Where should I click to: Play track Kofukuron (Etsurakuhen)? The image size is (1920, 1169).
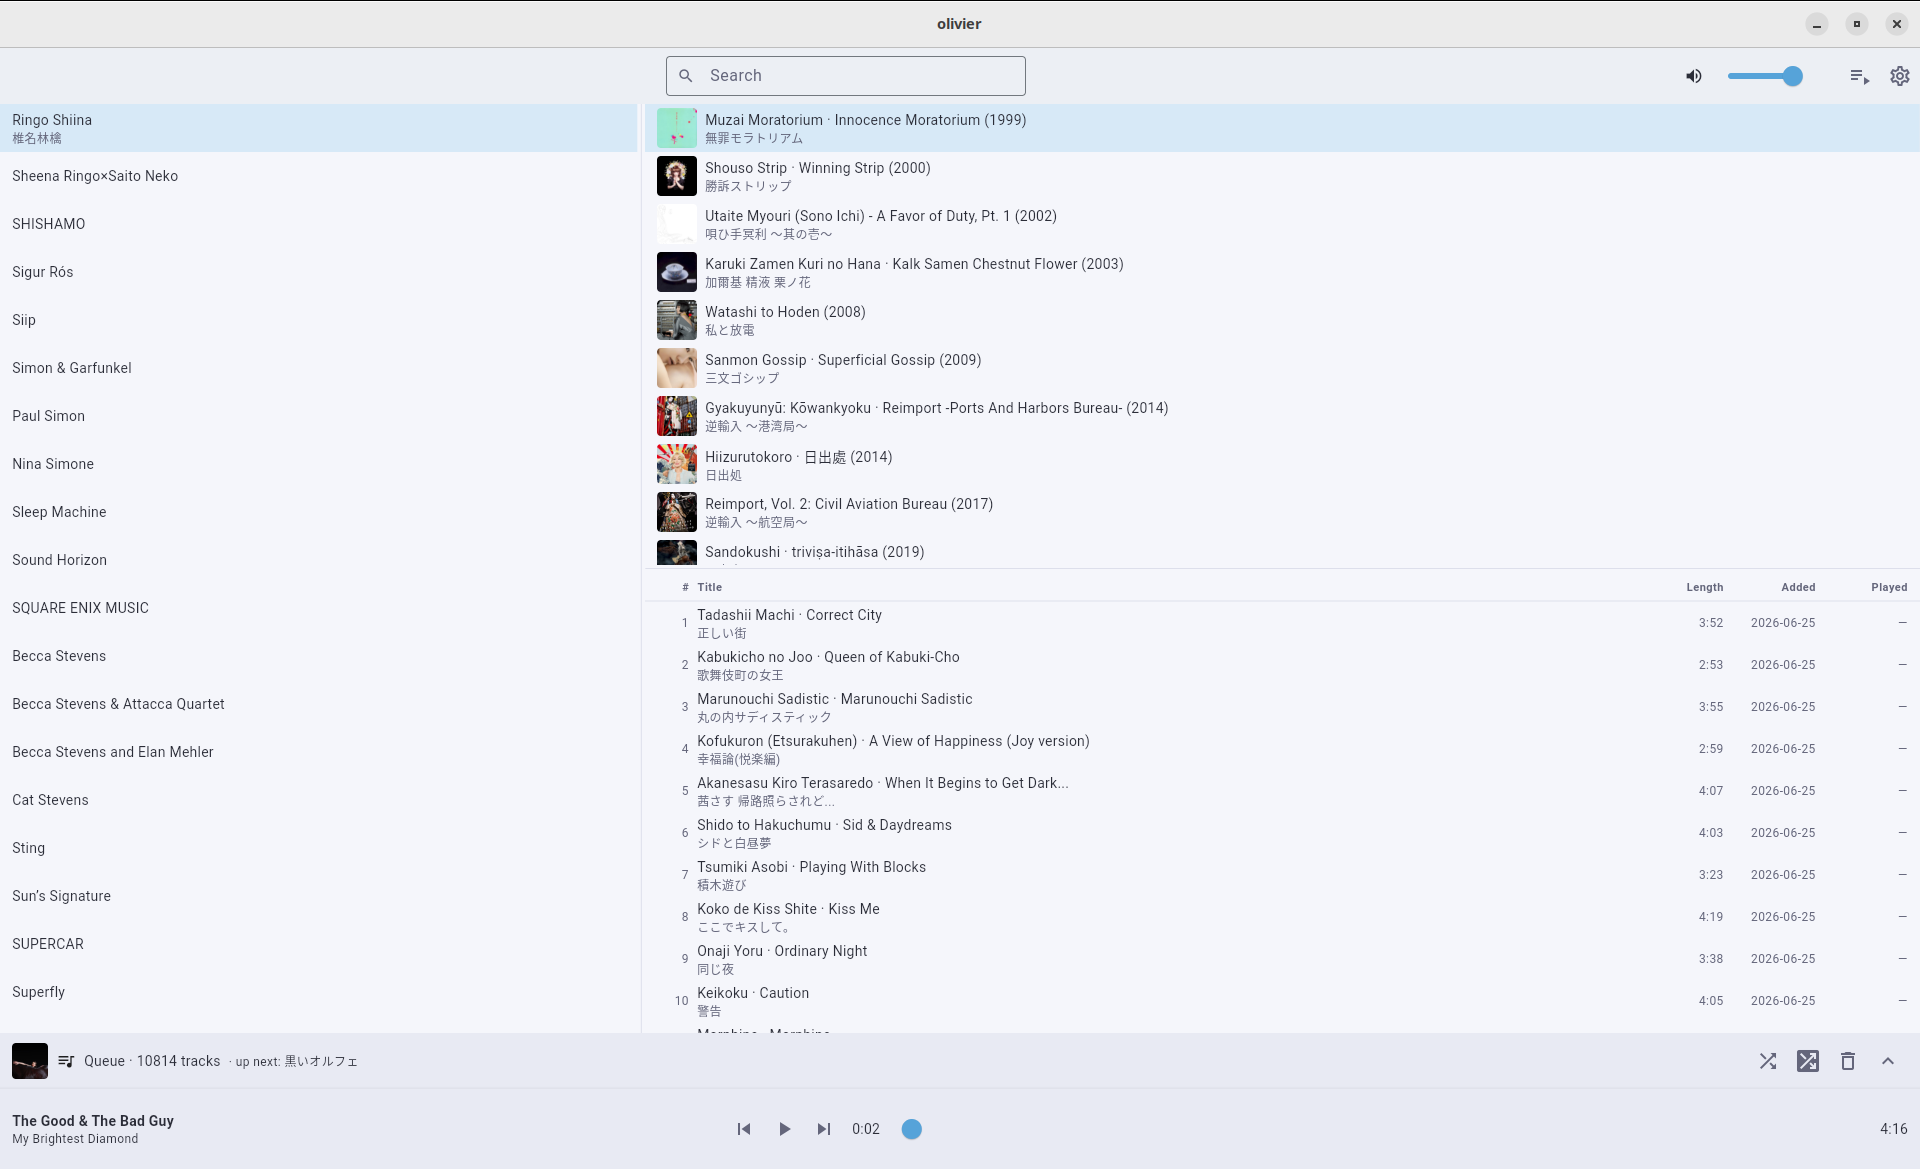tap(1282, 749)
